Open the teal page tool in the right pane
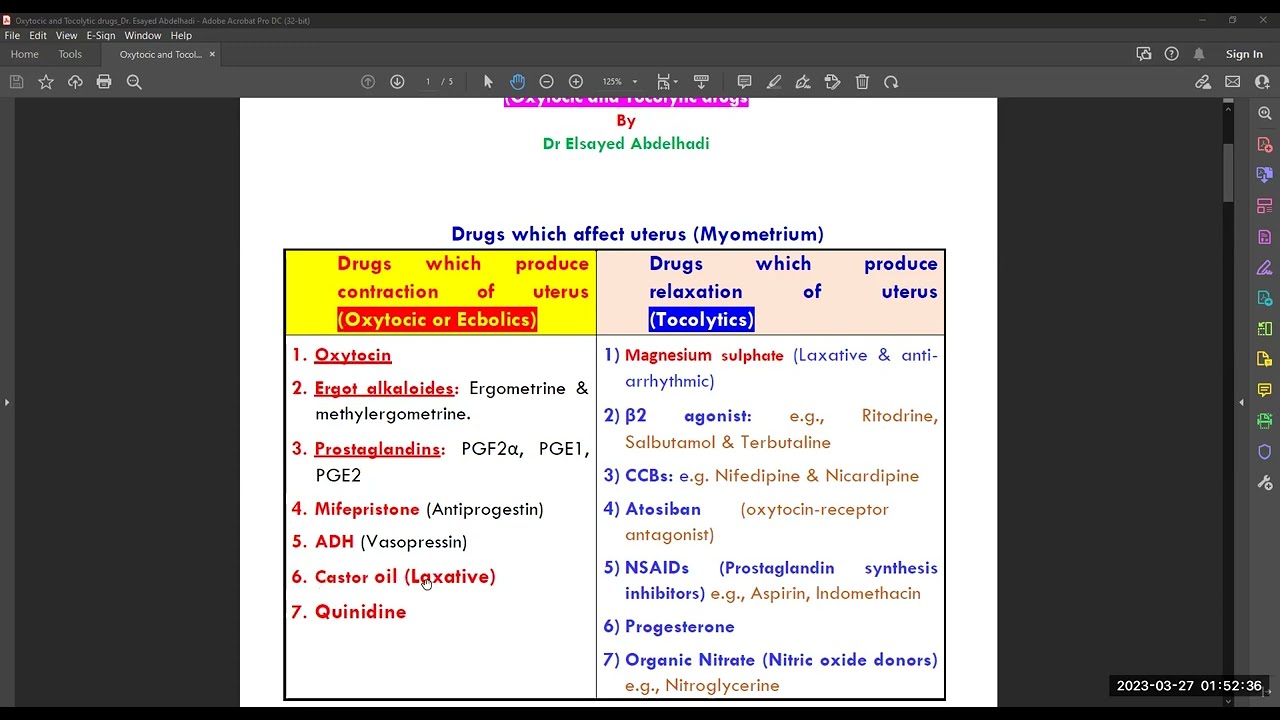 pyautogui.click(x=1265, y=298)
